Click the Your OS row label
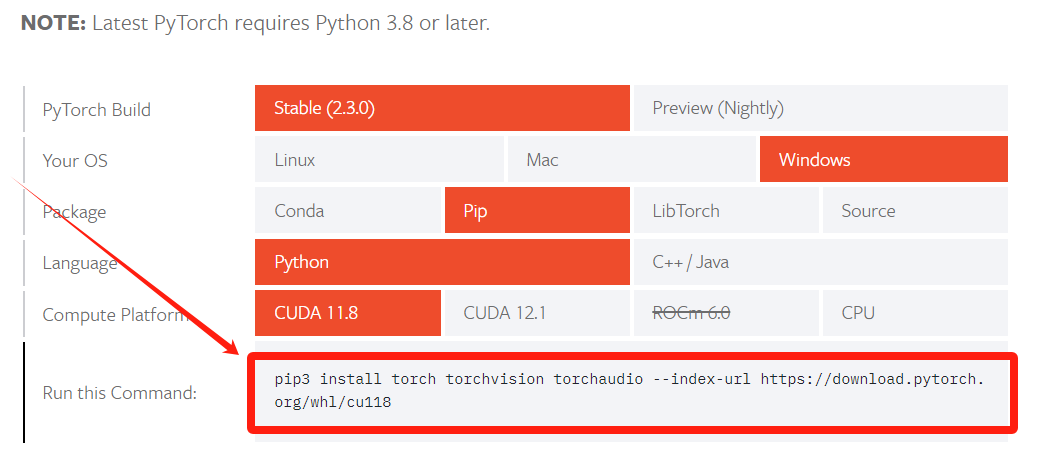This screenshot has width=1051, height=466. point(75,161)
